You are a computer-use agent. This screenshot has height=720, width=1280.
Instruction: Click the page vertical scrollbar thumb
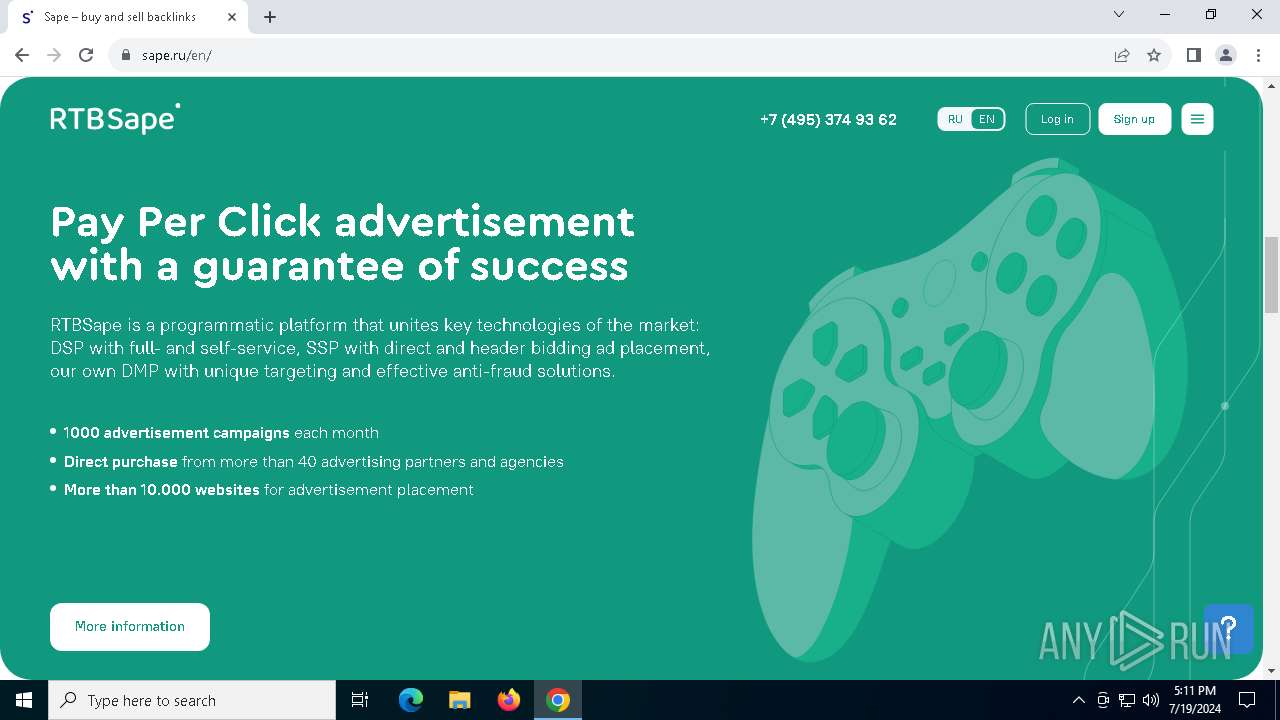(x=1271, y=275)
